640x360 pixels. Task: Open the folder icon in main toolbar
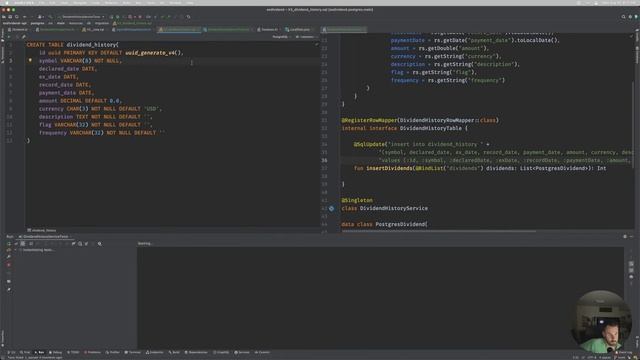tap(4, 17)
